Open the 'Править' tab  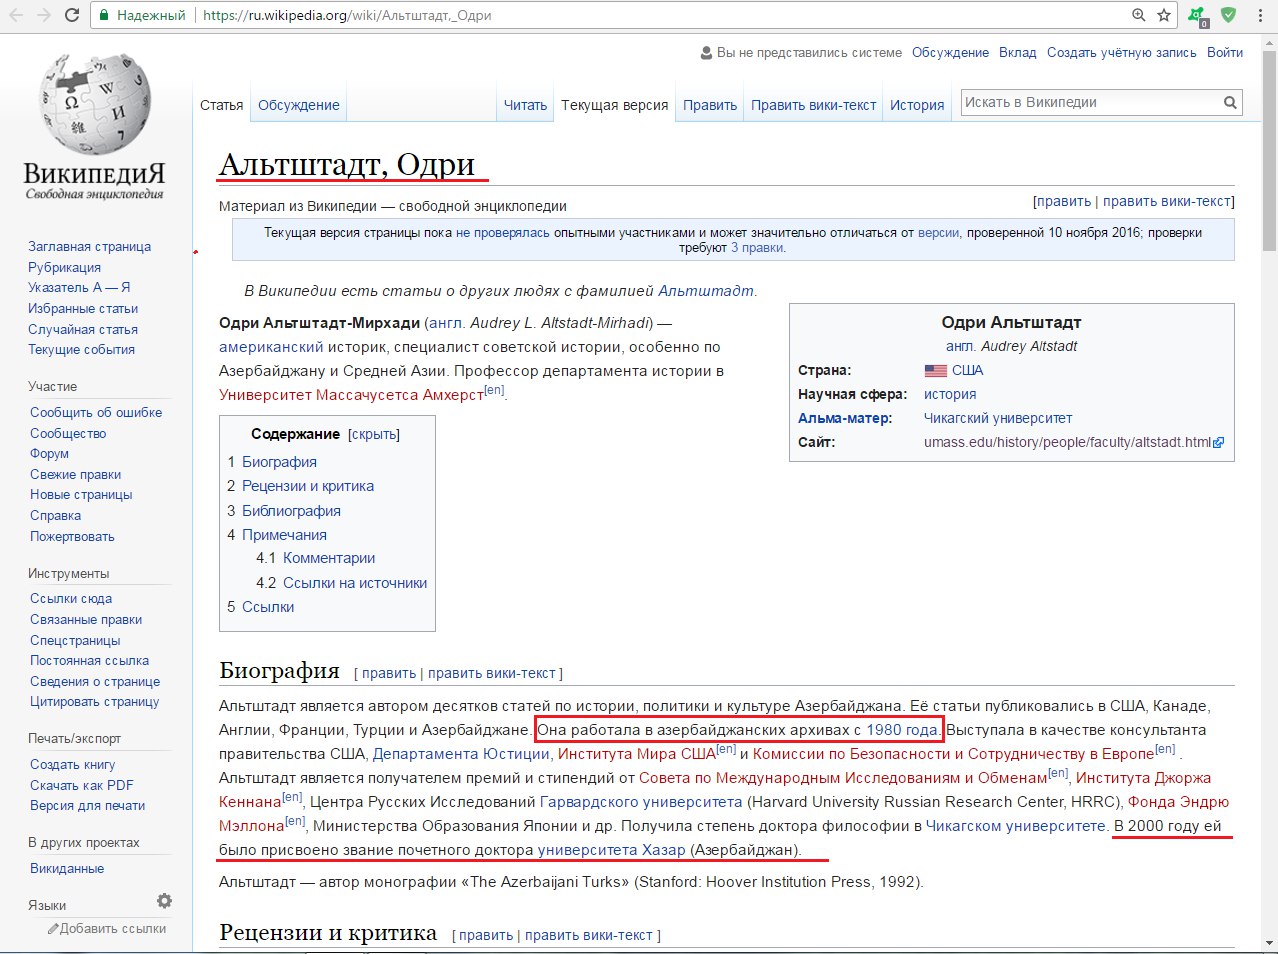(710, 105)
